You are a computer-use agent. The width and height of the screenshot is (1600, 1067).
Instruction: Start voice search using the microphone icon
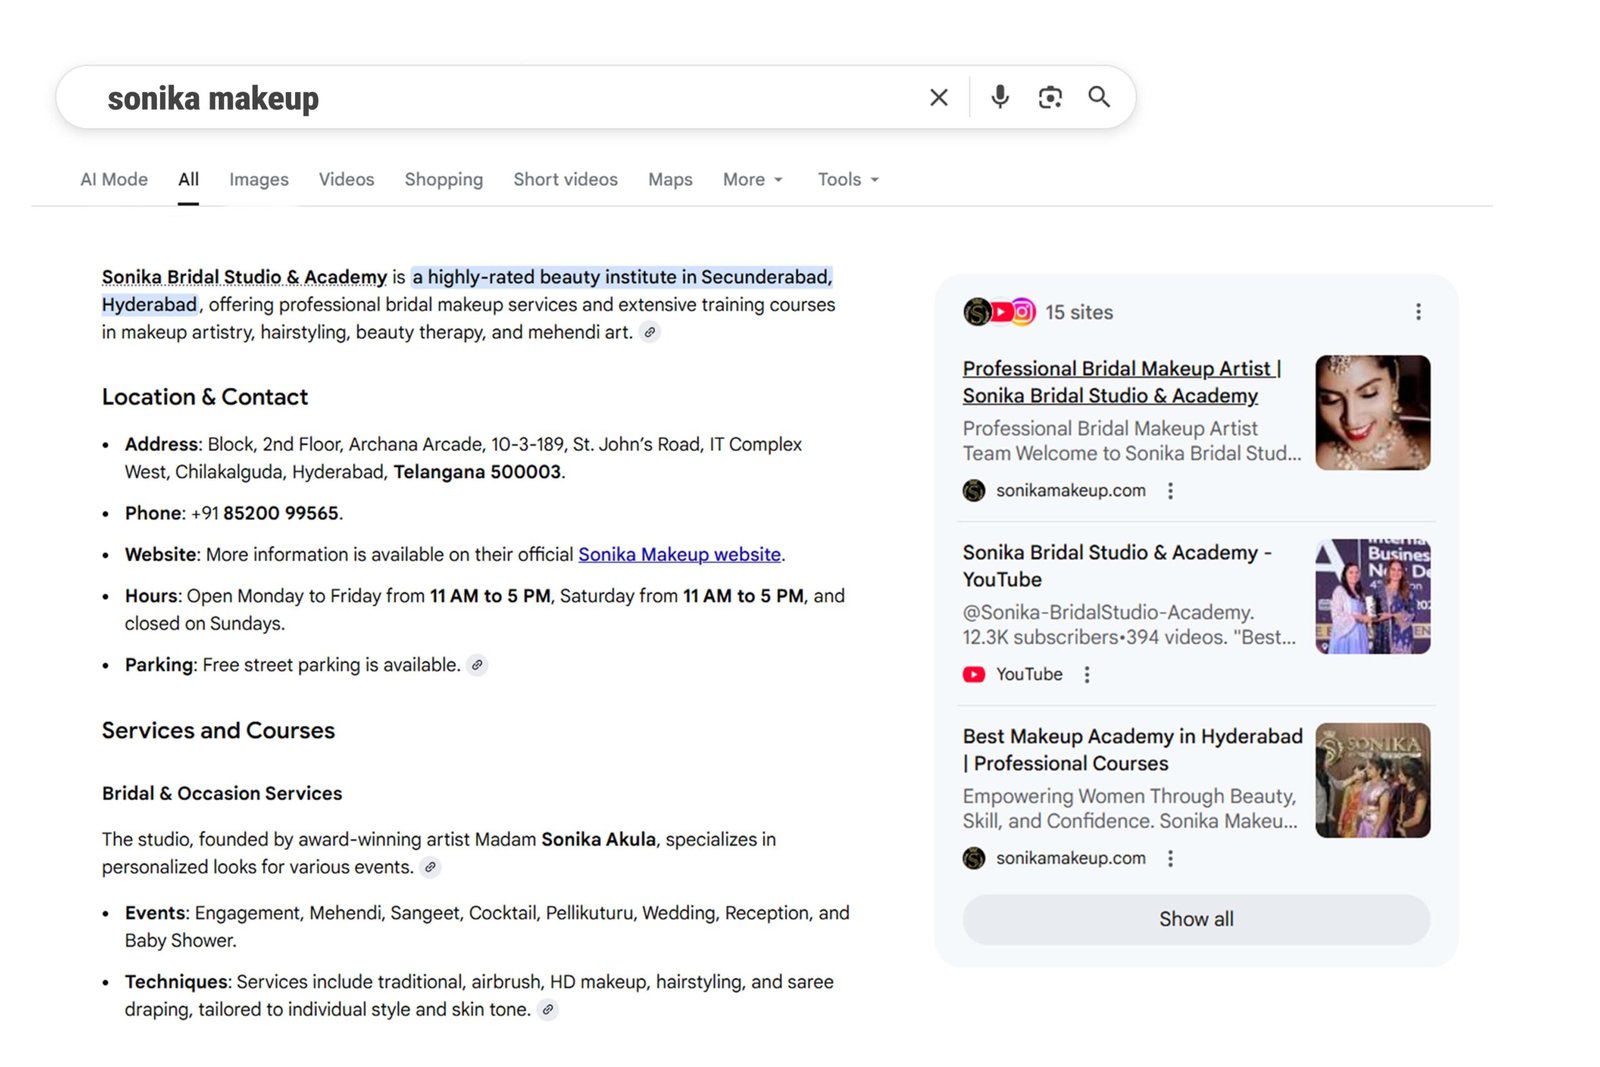[999, 97]
